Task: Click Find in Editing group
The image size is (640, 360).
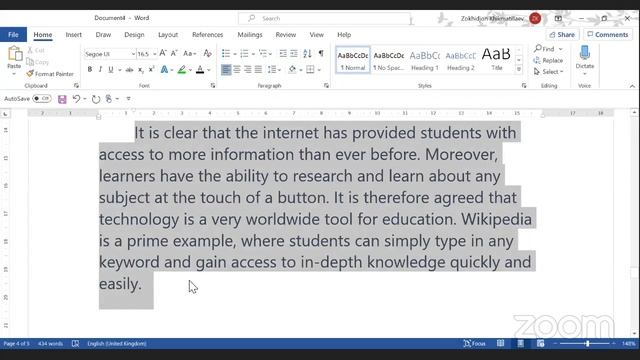Action: click(x=549, y=49)
